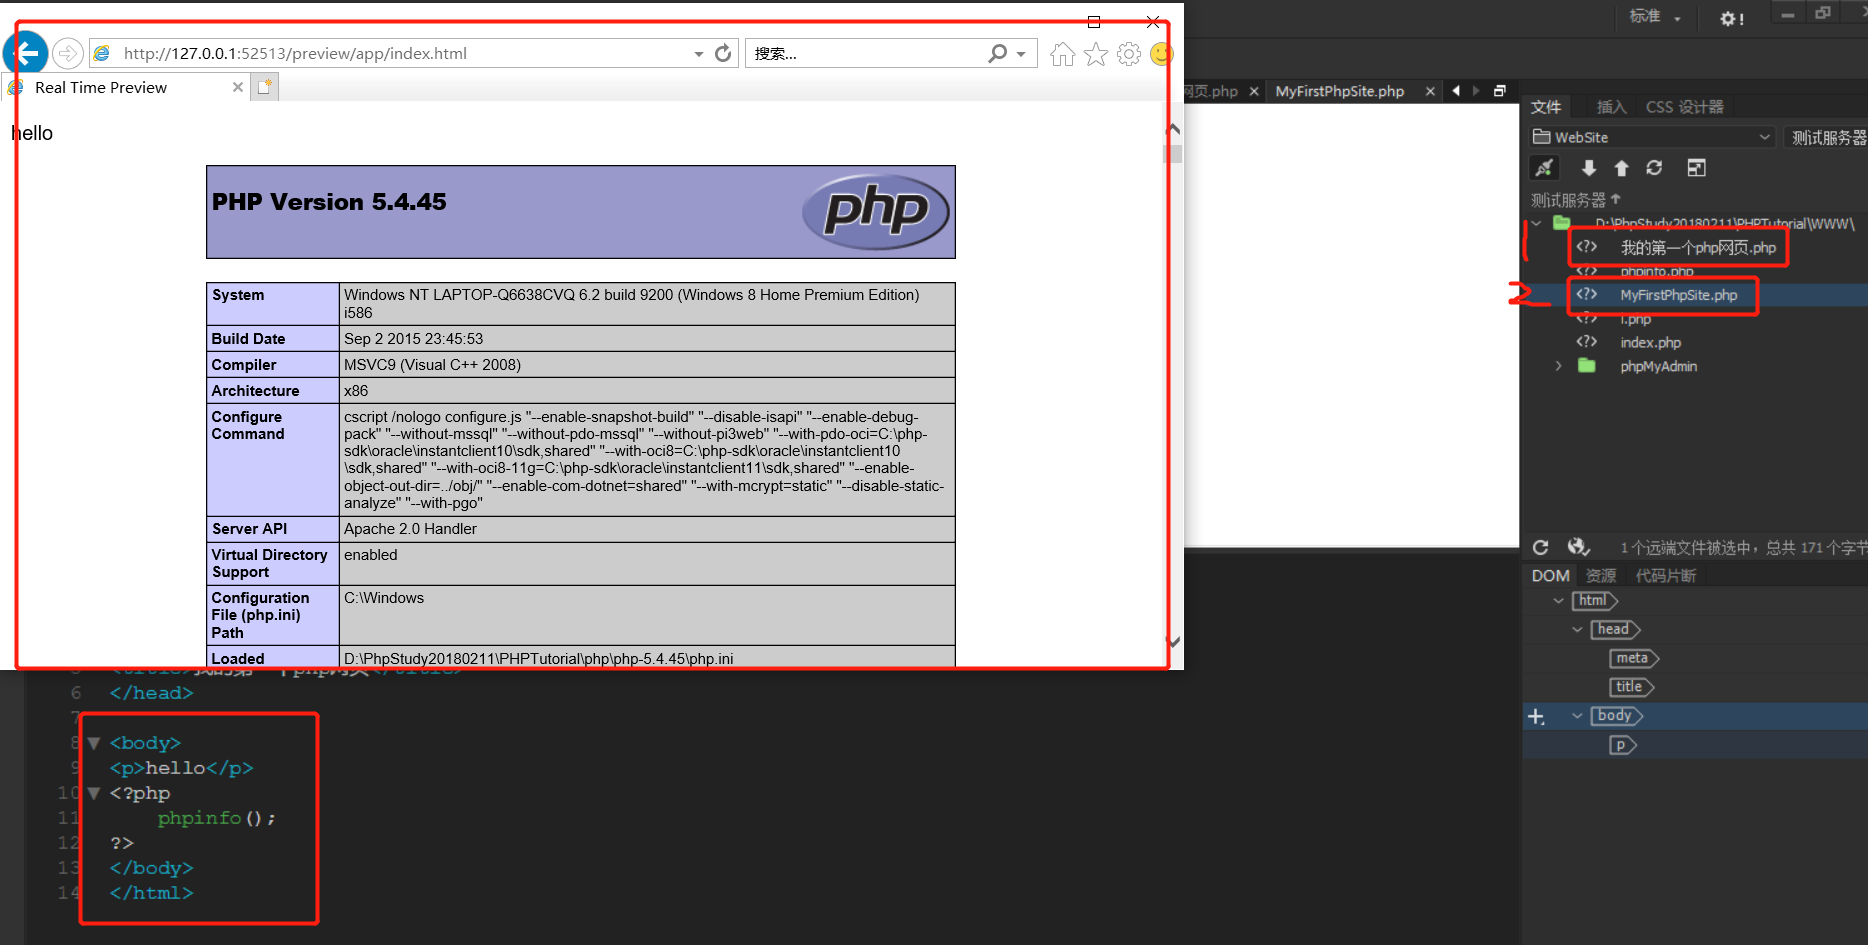
Task: Select index.php in file tree
Action: coord(1651,342)
